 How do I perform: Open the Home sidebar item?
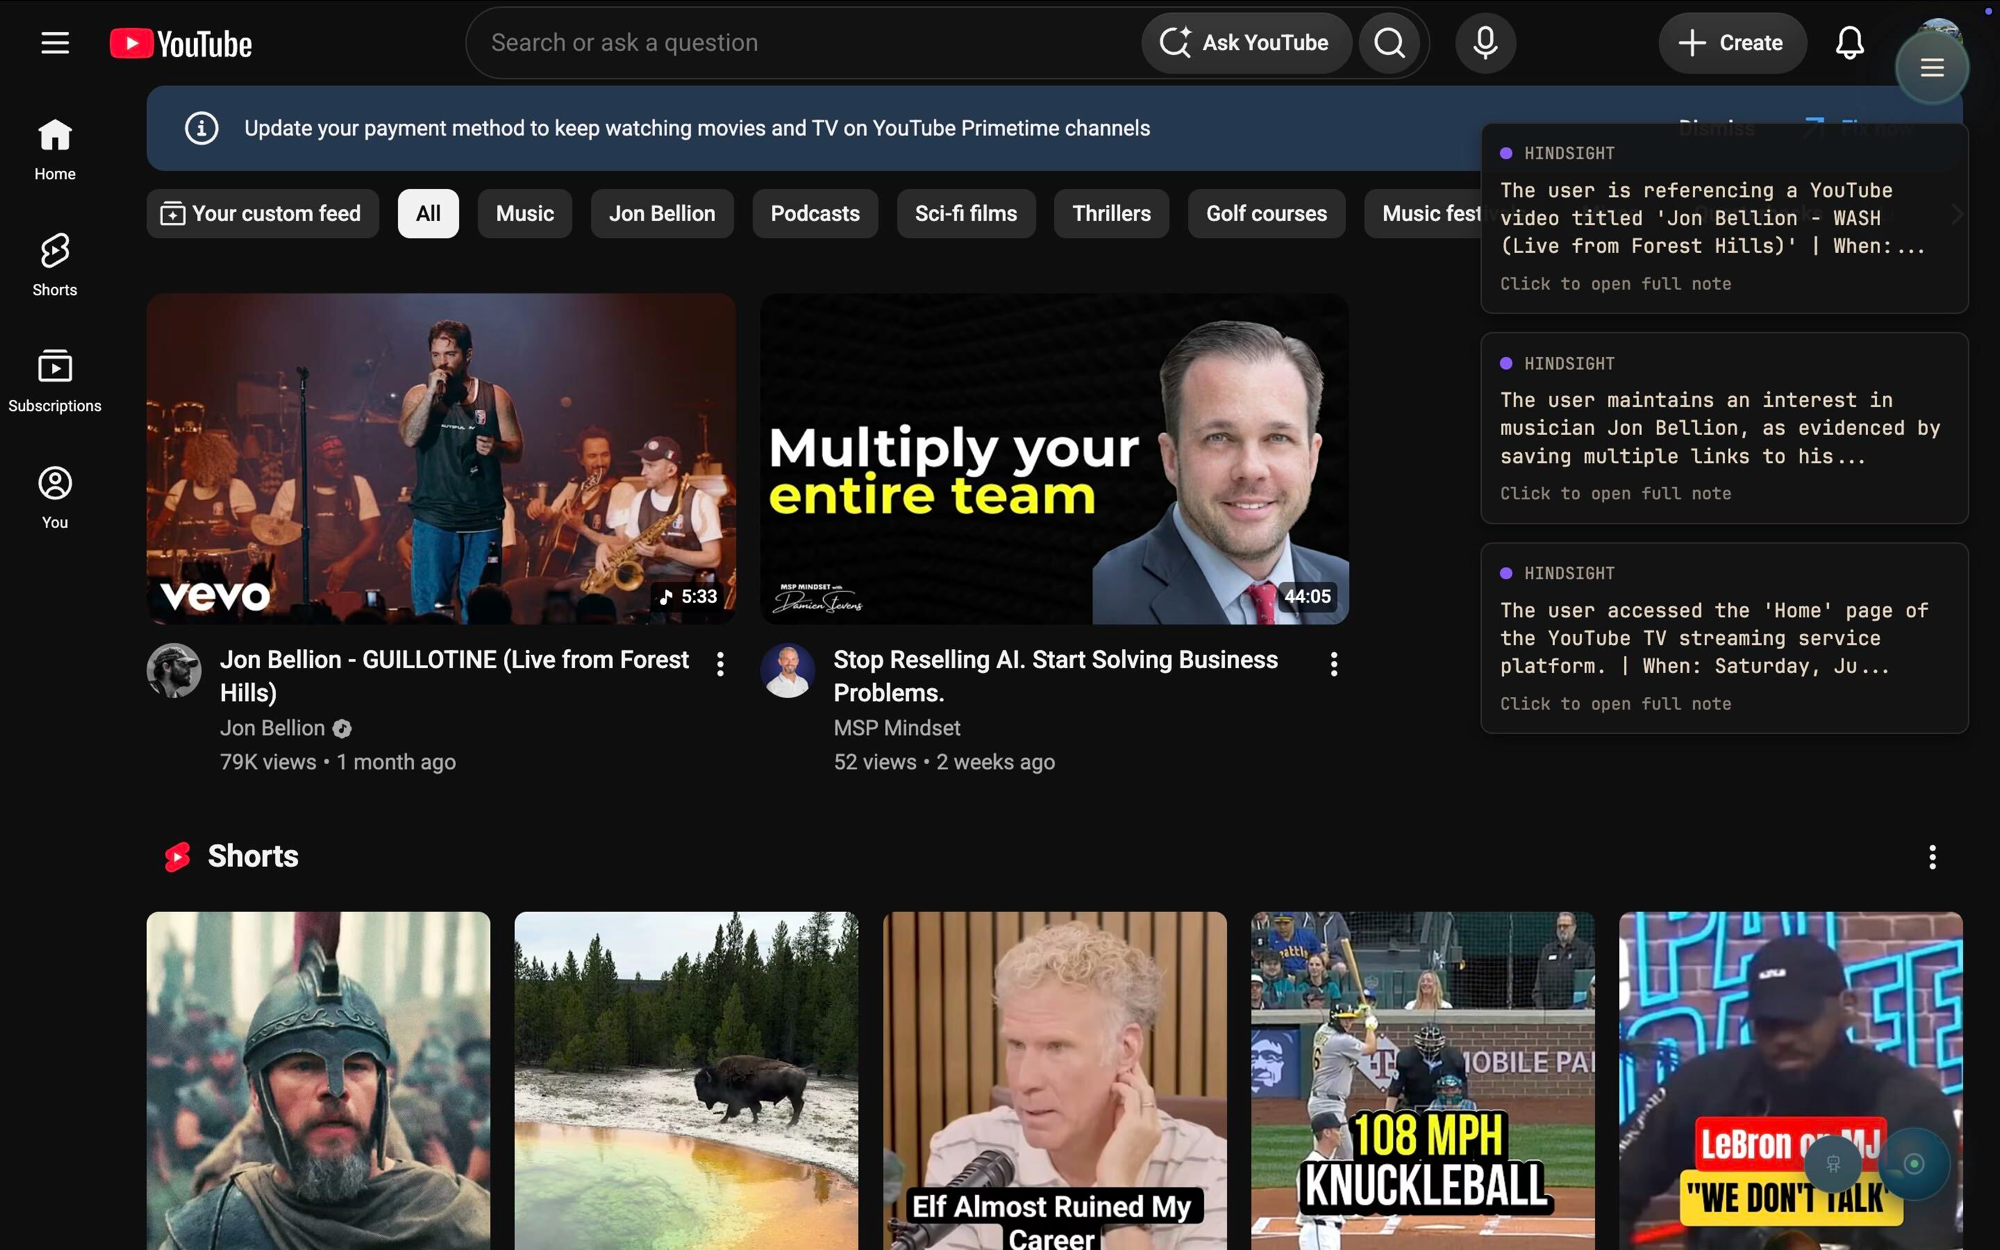pyautogui.click(x=55, y=150)
